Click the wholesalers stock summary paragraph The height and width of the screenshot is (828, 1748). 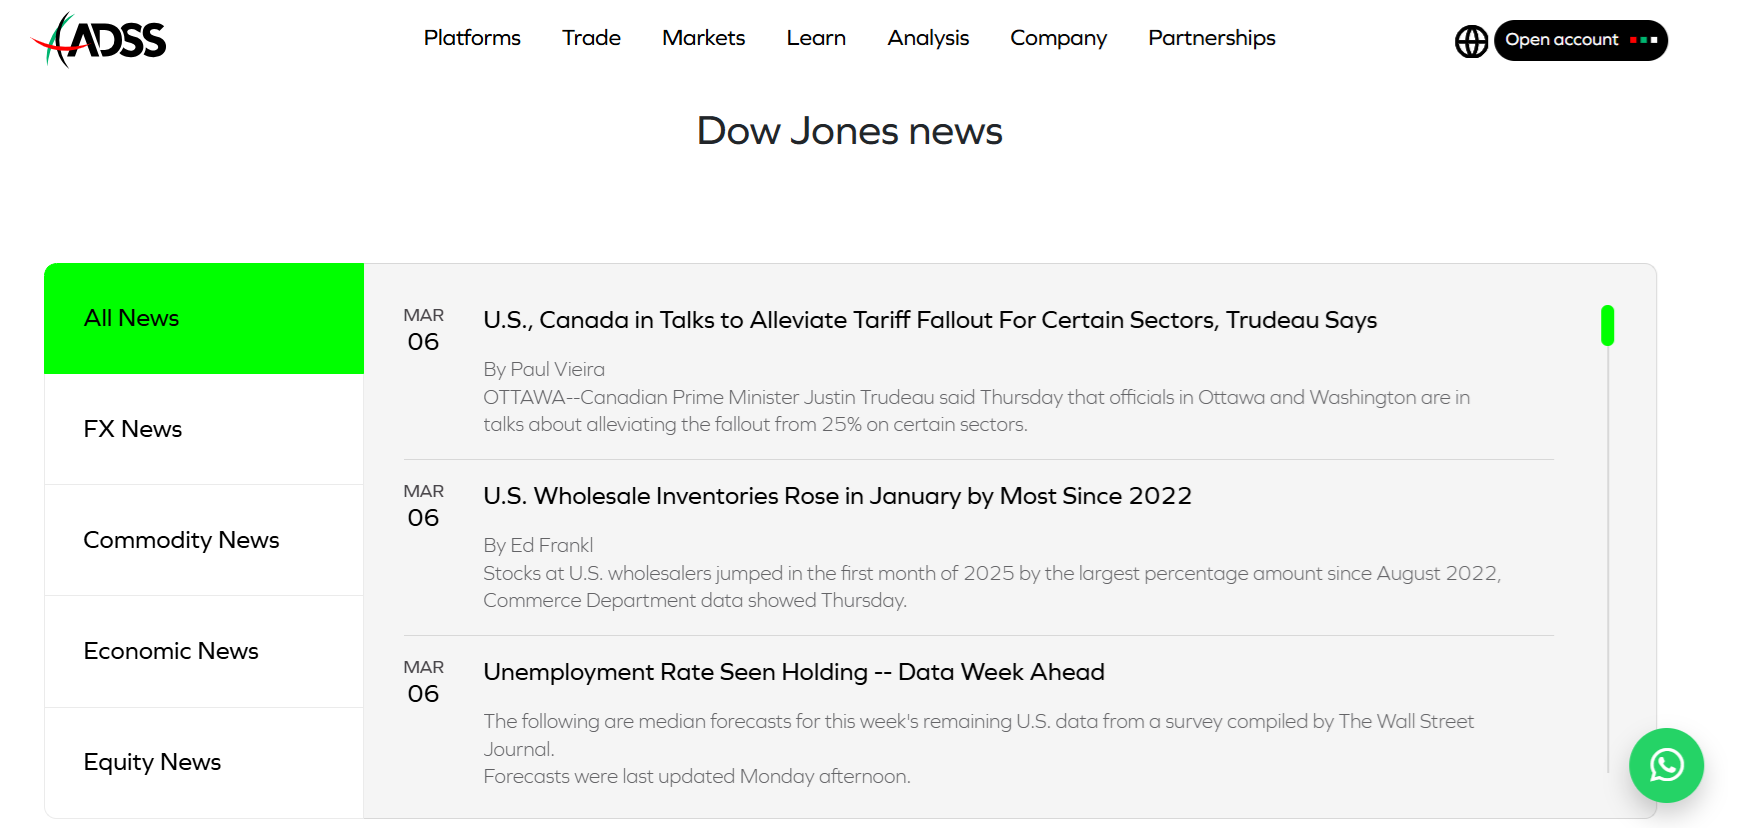pos(992,587)
